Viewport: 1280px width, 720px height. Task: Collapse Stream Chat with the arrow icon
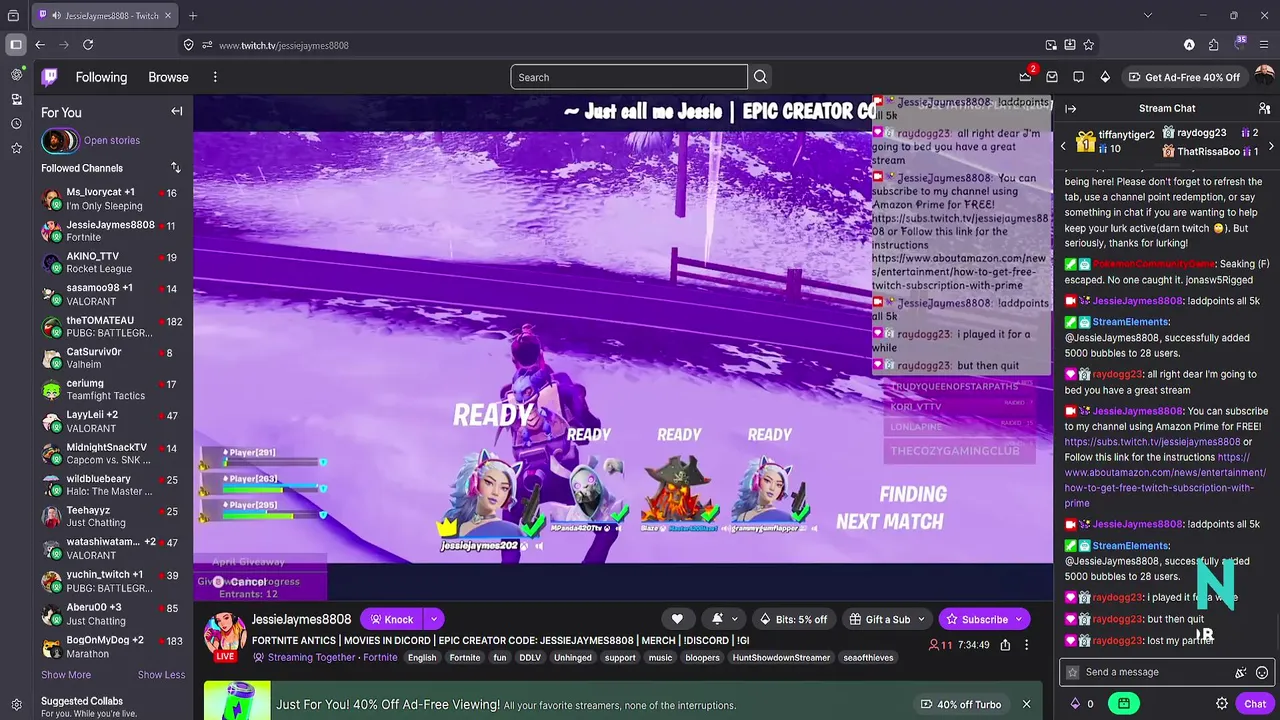(1071, 108)
